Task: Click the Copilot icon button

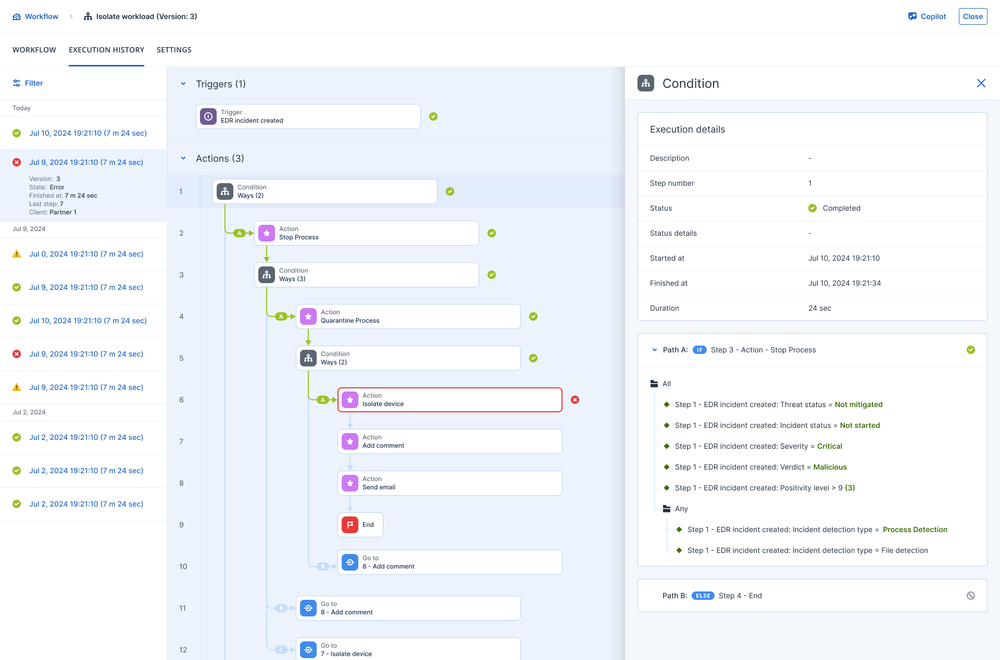Action: 912,17
